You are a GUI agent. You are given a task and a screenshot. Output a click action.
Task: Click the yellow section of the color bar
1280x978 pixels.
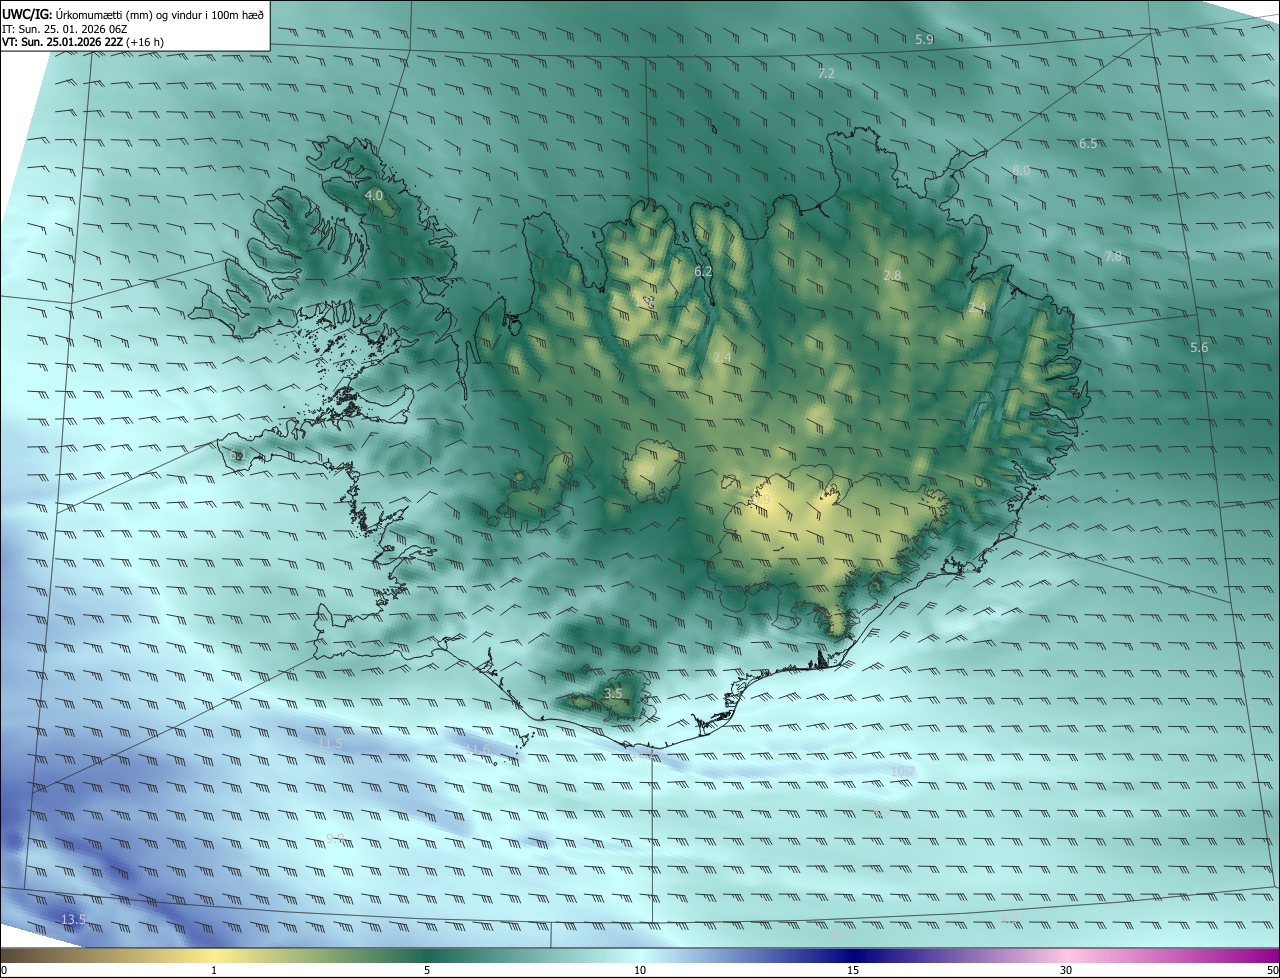[214, 955]
